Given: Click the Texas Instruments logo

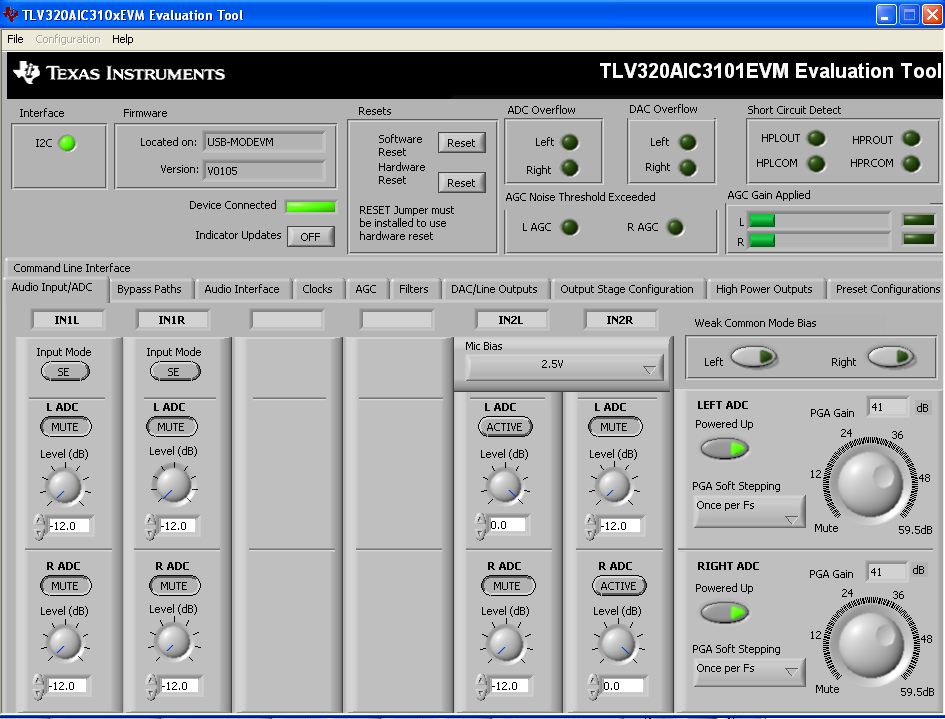Looking at the screenshot, I should point(119,73).
